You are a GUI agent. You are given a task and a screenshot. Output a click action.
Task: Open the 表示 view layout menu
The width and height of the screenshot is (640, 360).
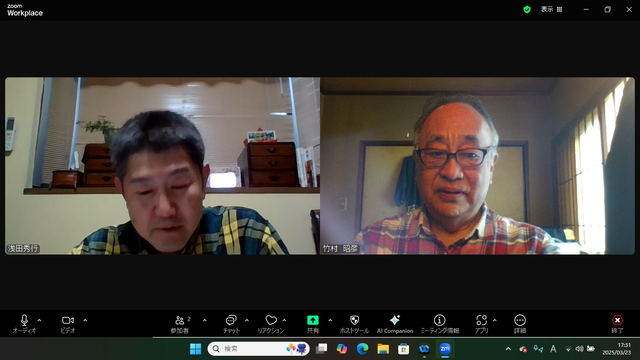pos(551,9)
